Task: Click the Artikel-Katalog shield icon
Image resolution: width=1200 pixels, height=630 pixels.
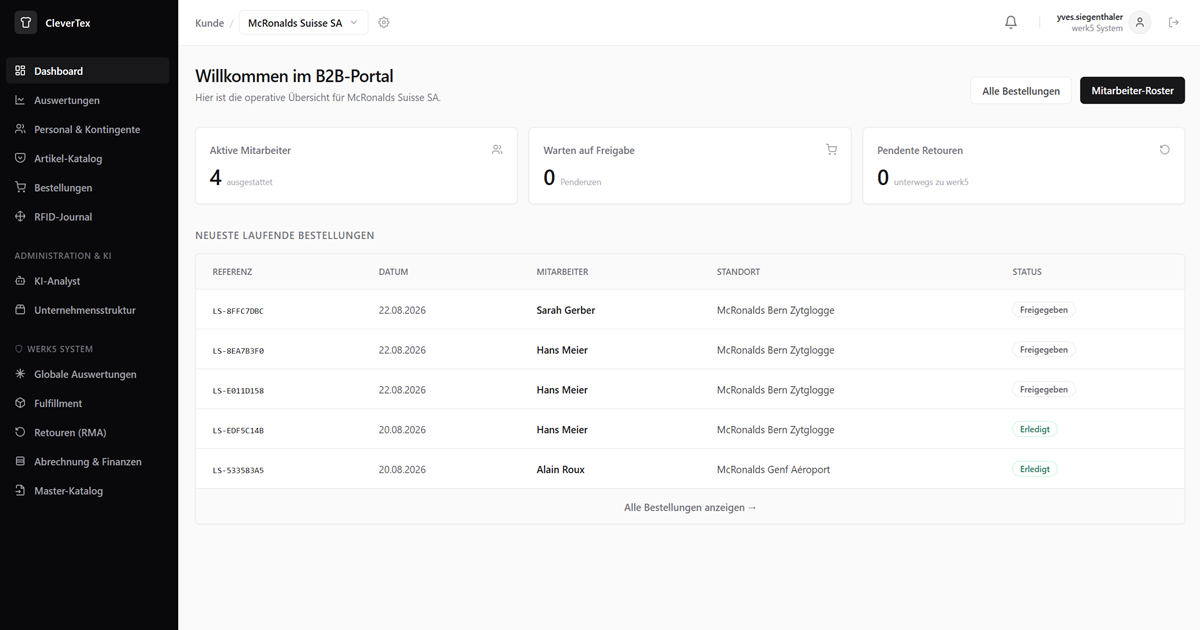Action: [x=21, y=158]
